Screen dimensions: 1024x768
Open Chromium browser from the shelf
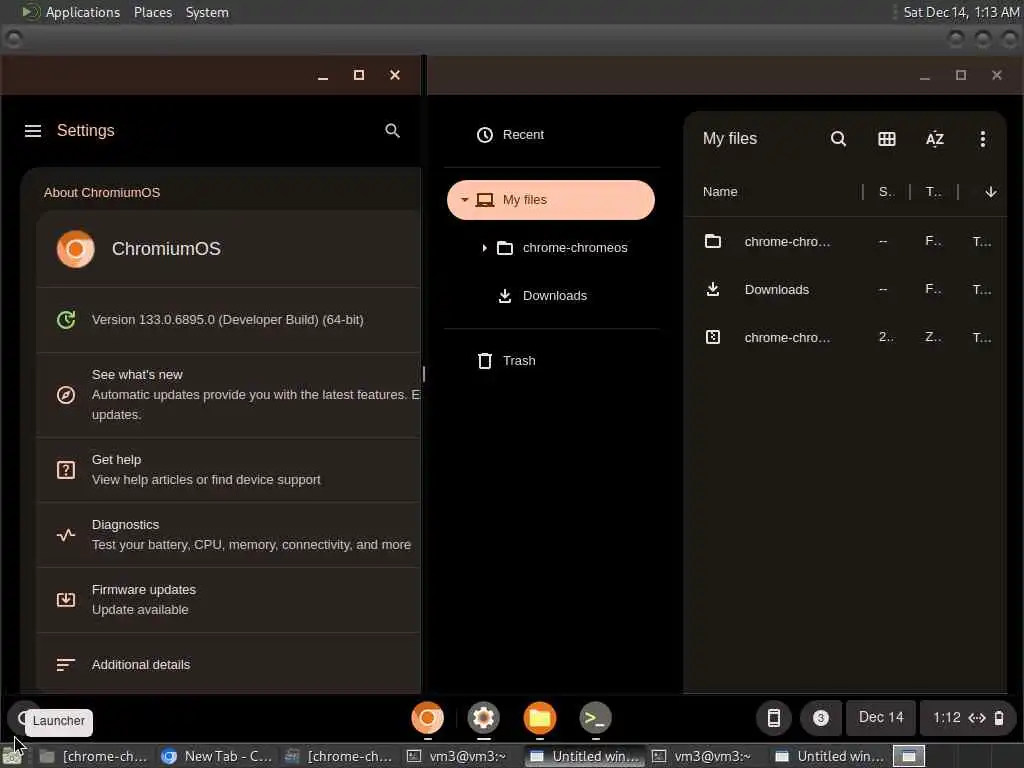(428, 718)
